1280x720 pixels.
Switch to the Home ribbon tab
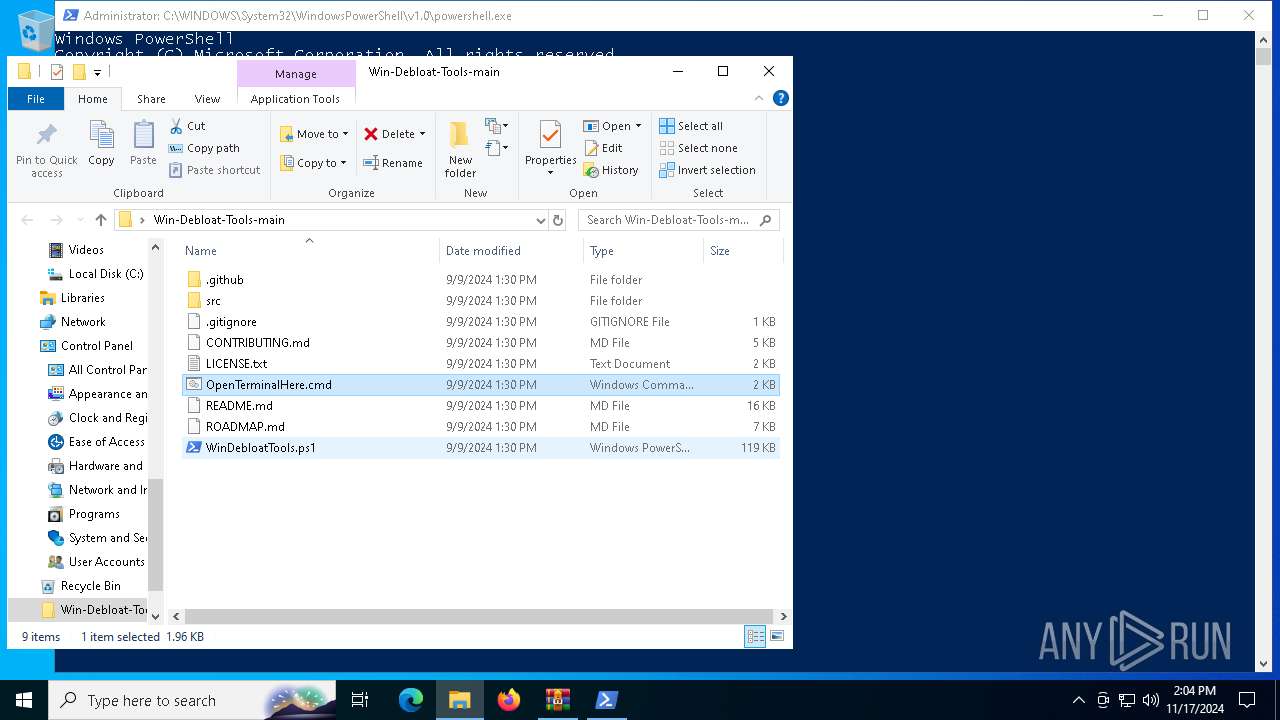pos(93,99)
